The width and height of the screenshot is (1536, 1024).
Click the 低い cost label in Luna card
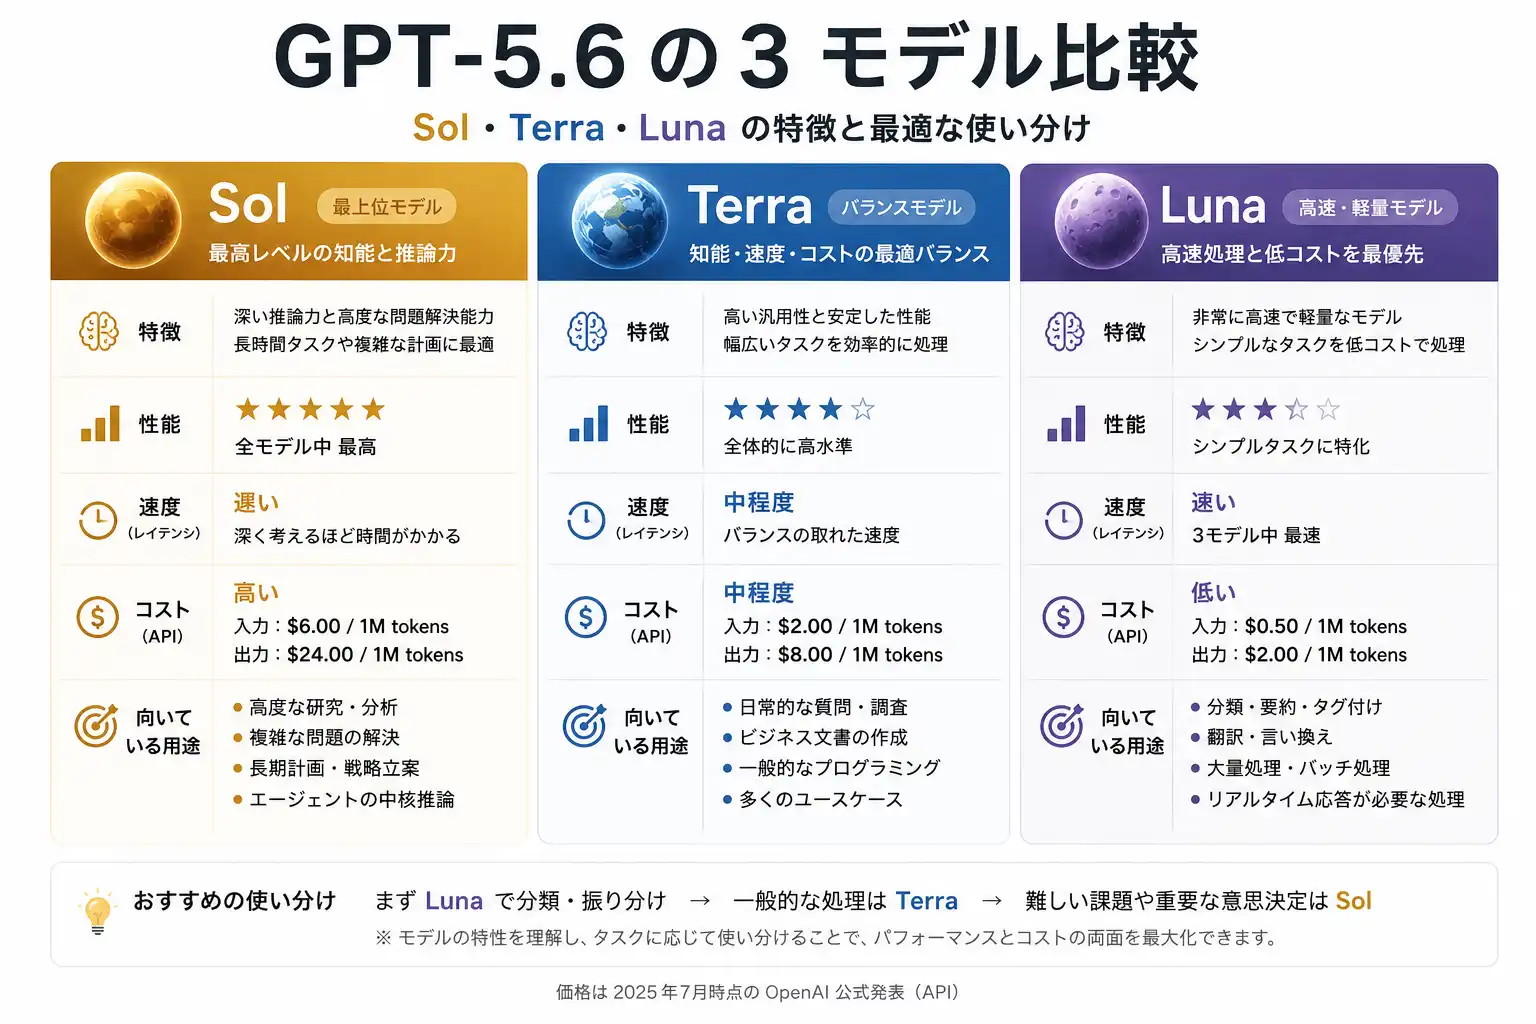(x=1214, y=593)
